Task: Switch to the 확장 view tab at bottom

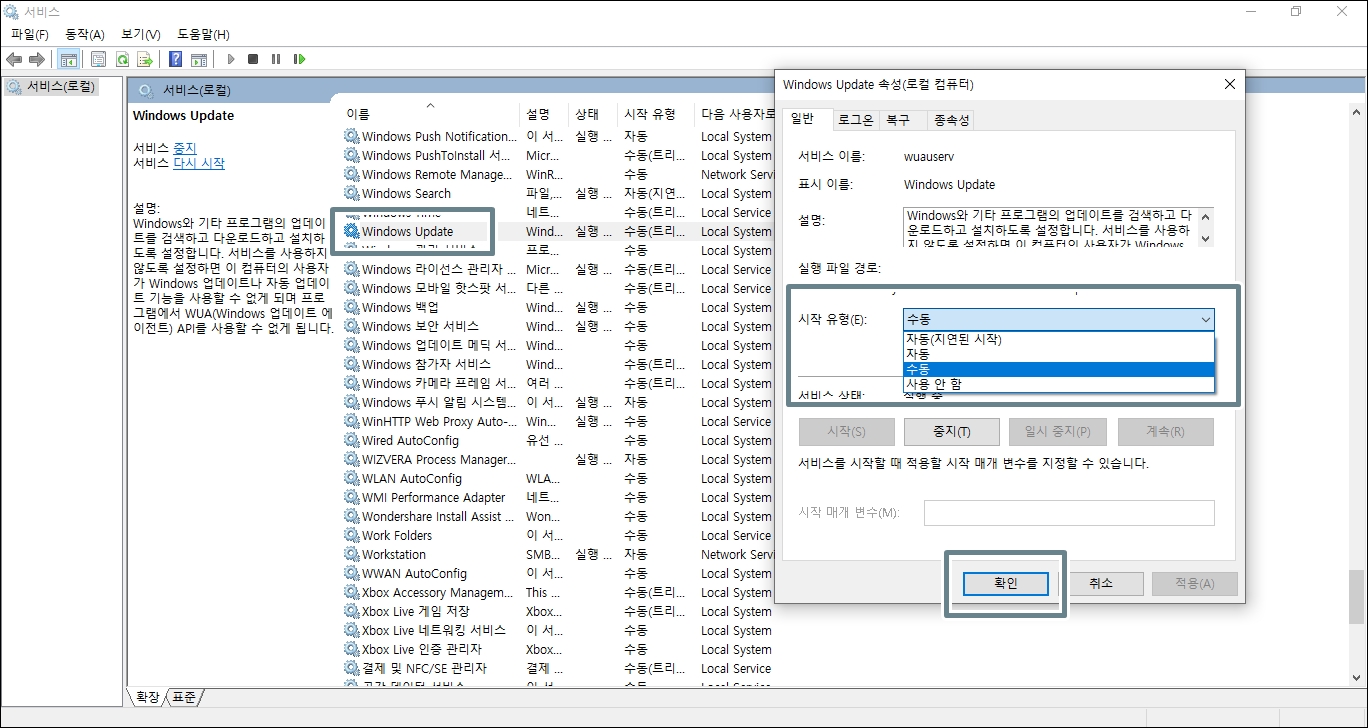Action: (147, 696)
